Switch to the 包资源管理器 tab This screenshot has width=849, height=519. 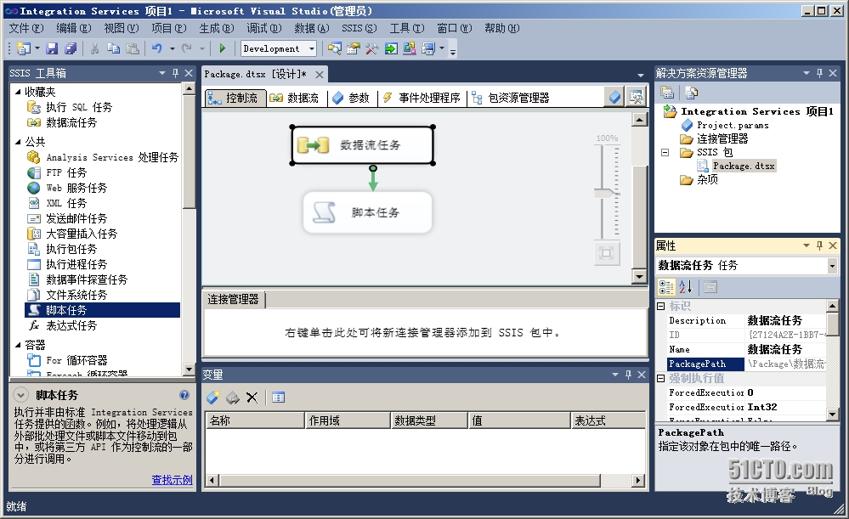point(510,98)
